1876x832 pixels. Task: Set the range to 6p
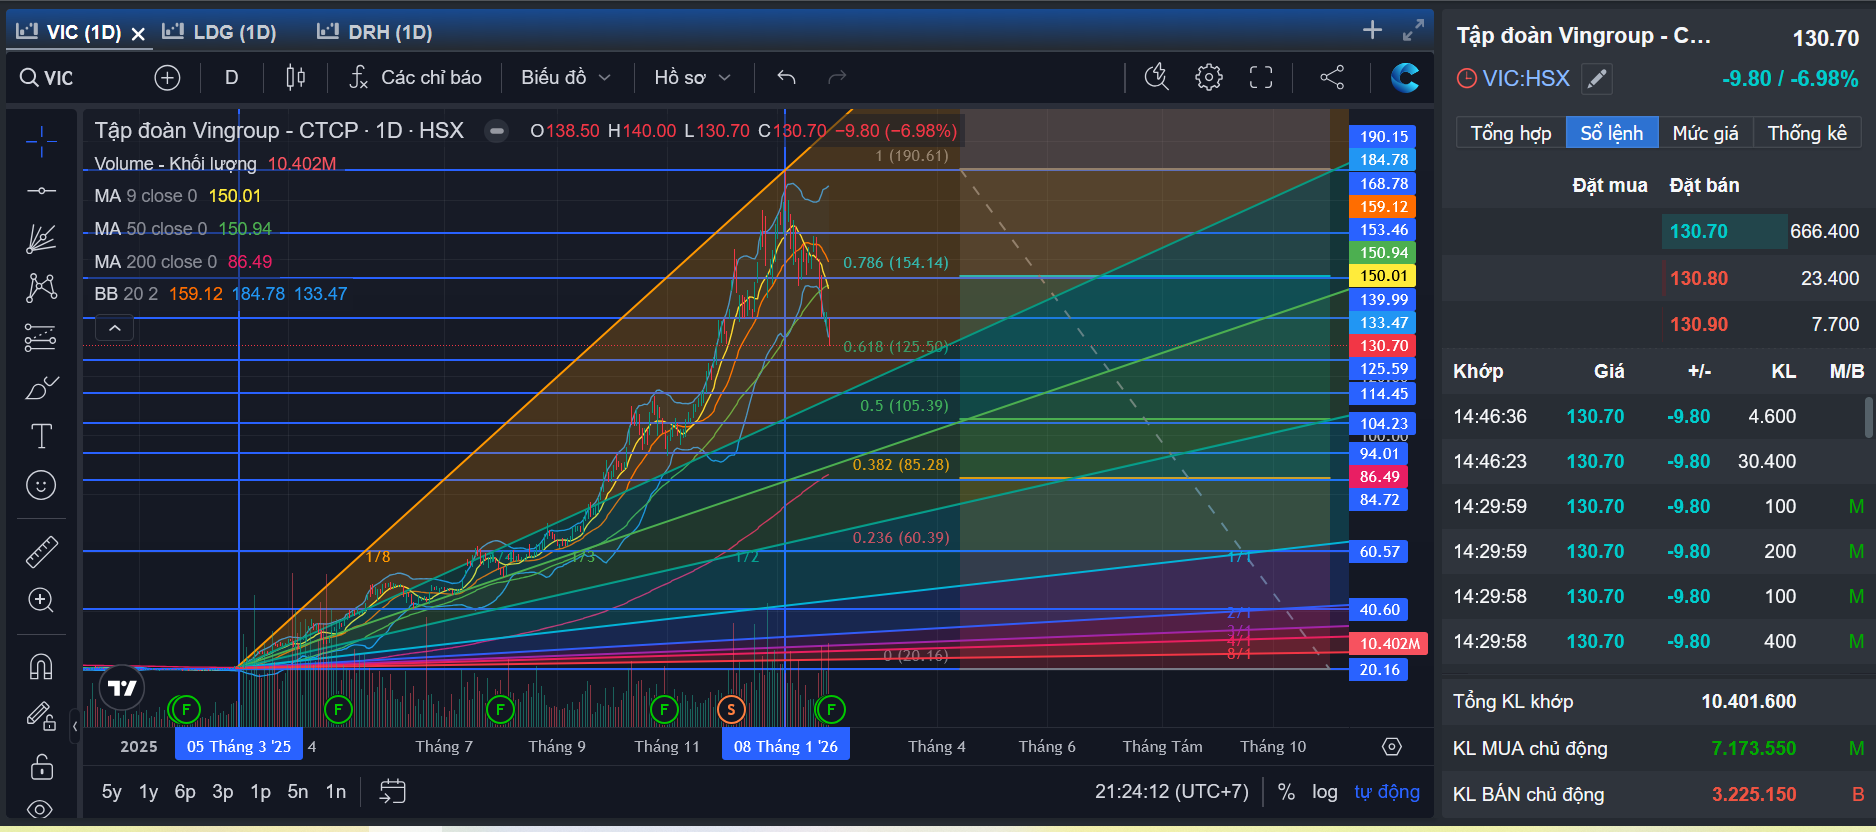point(185,792)
